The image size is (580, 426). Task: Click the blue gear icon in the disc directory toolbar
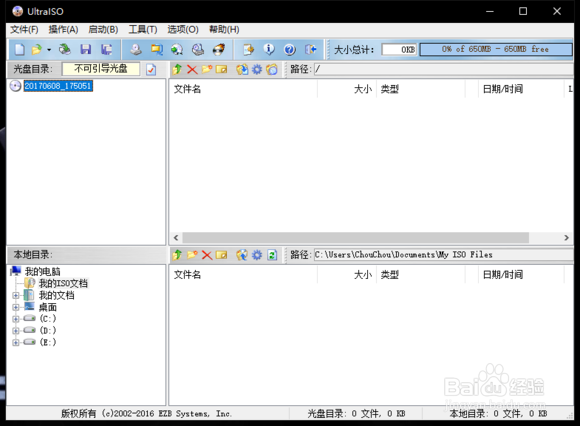257,69
